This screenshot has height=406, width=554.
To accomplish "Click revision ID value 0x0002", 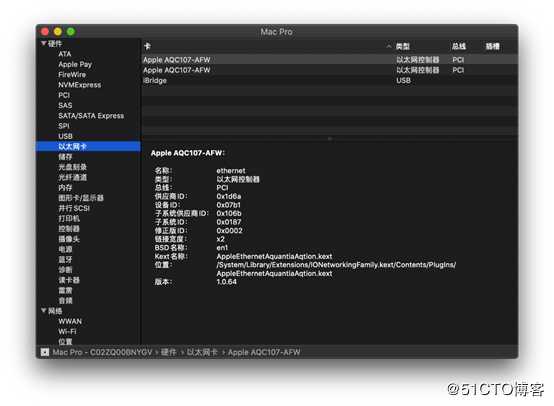I will click(229, 230).
